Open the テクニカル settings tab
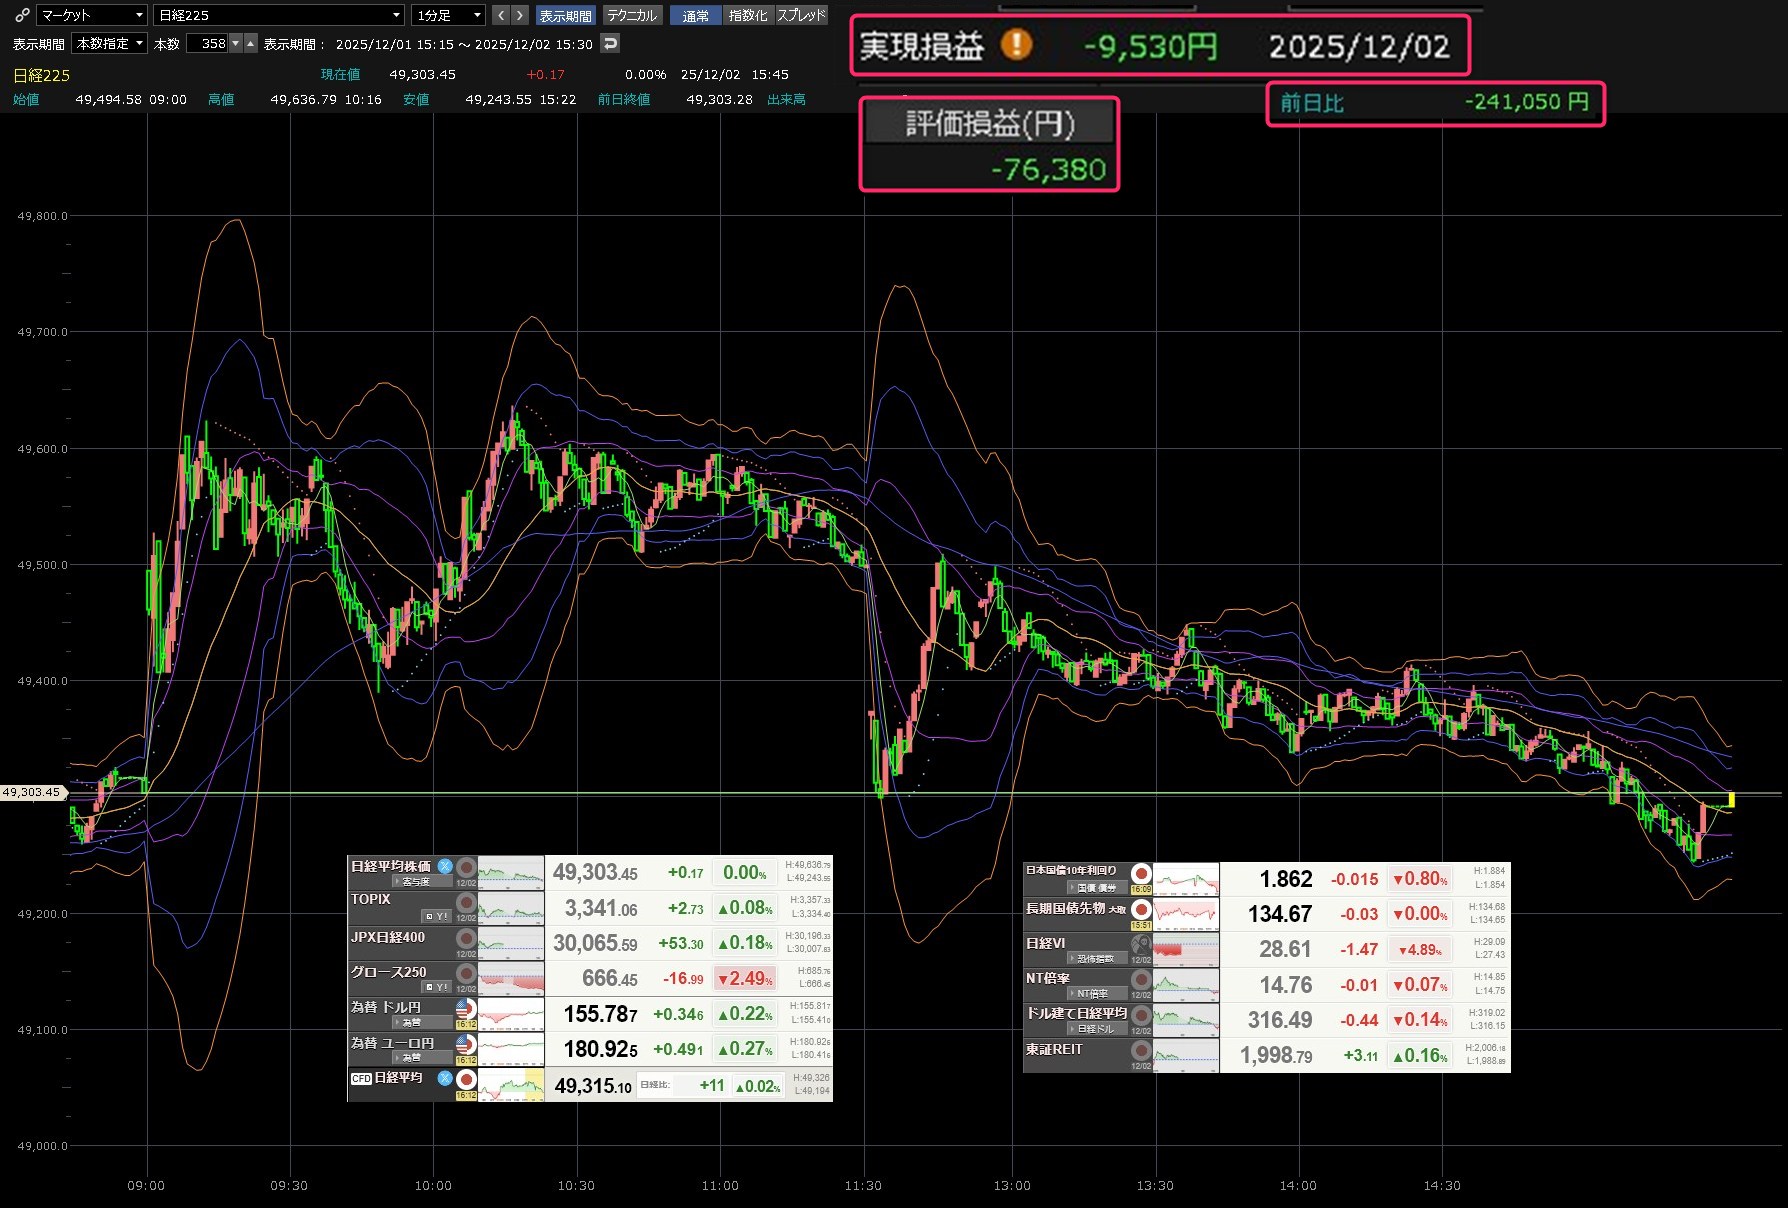 [632, 15]
